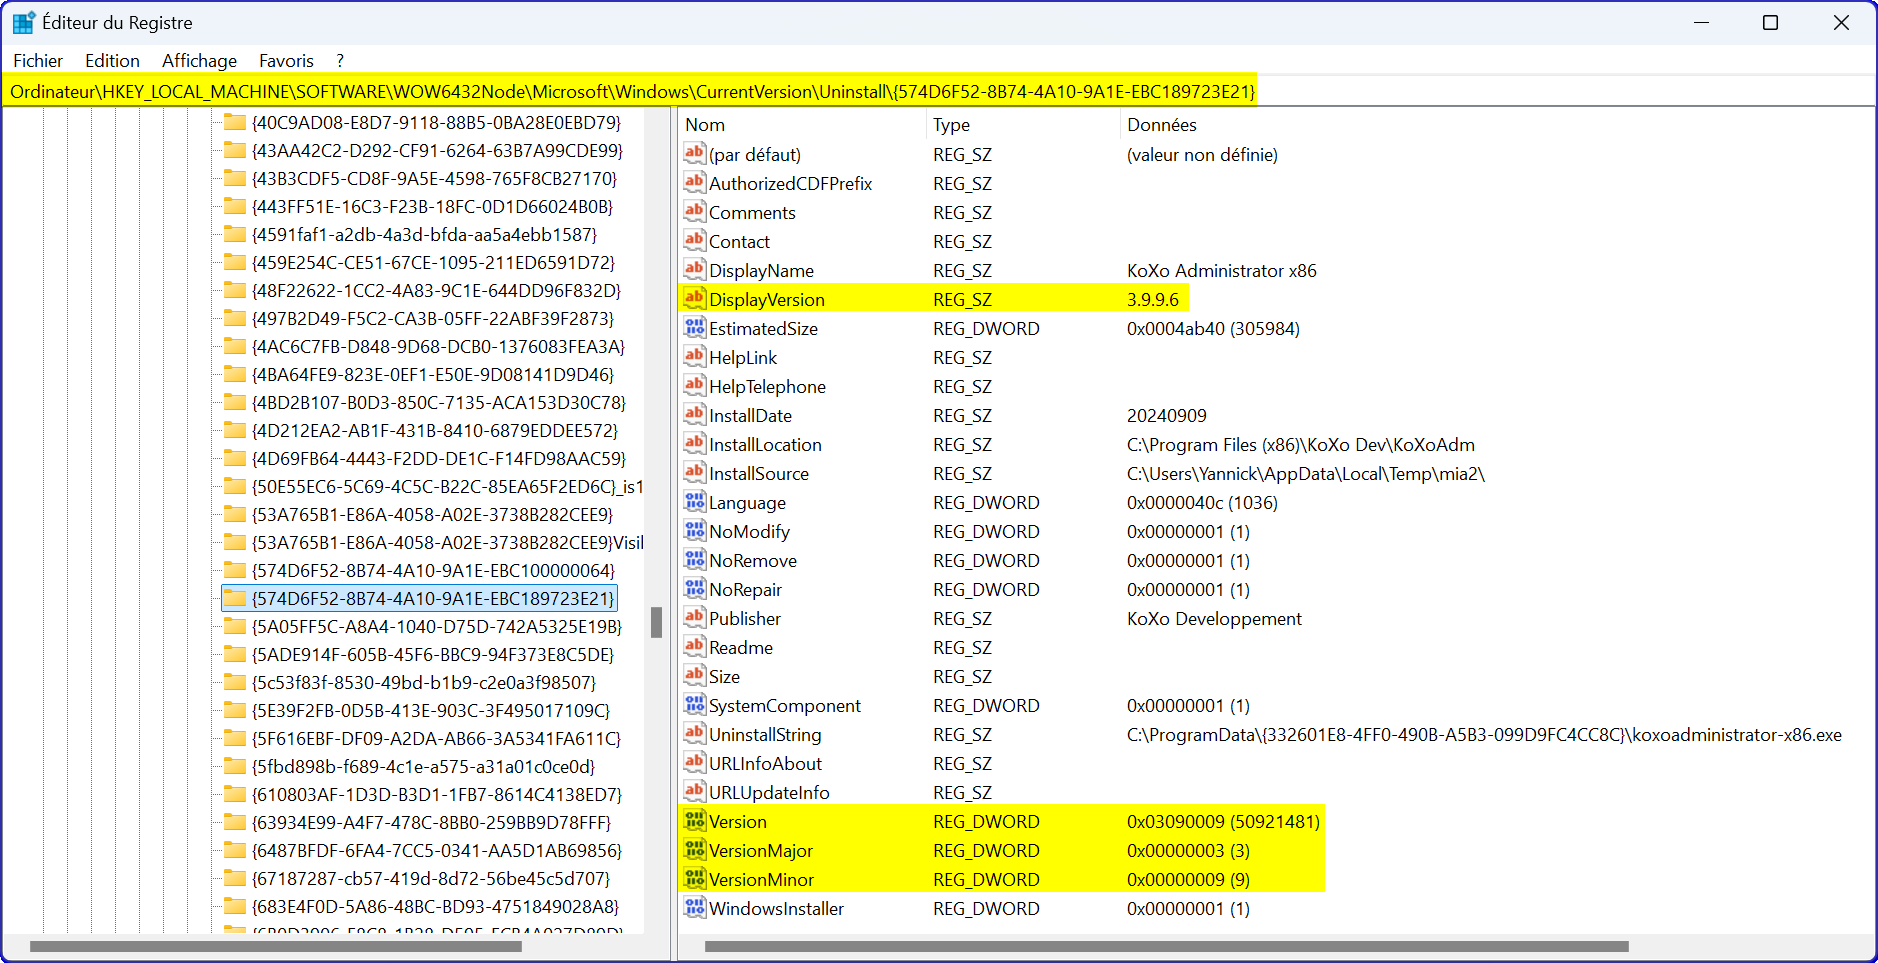Viewport: 1878px width, 963px height.
Task: Open the Affichage menu
Action: [x=199, y=61]
